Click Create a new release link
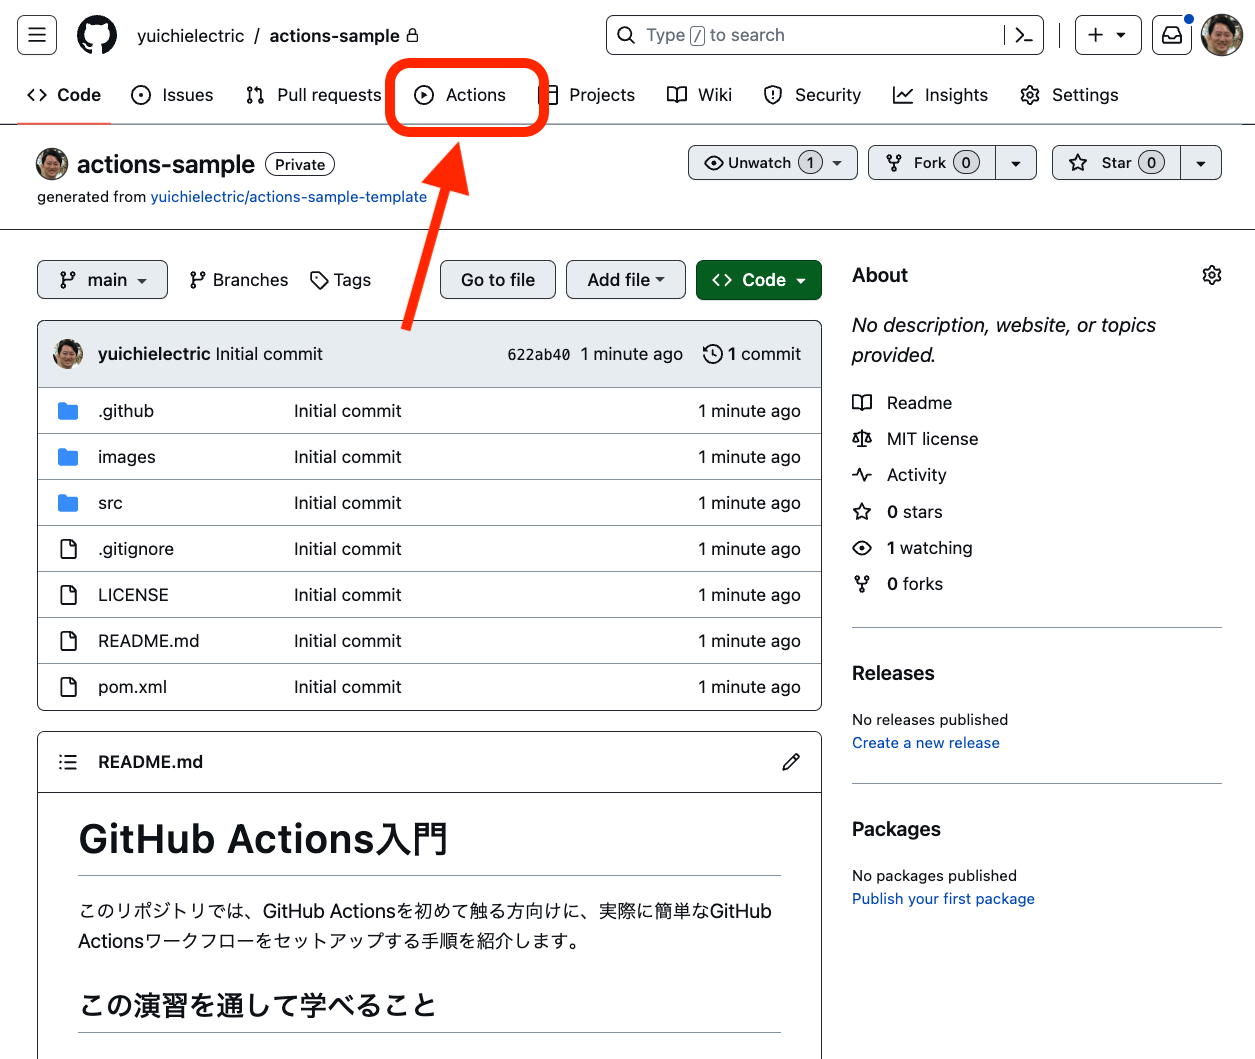 click(926, 743)
